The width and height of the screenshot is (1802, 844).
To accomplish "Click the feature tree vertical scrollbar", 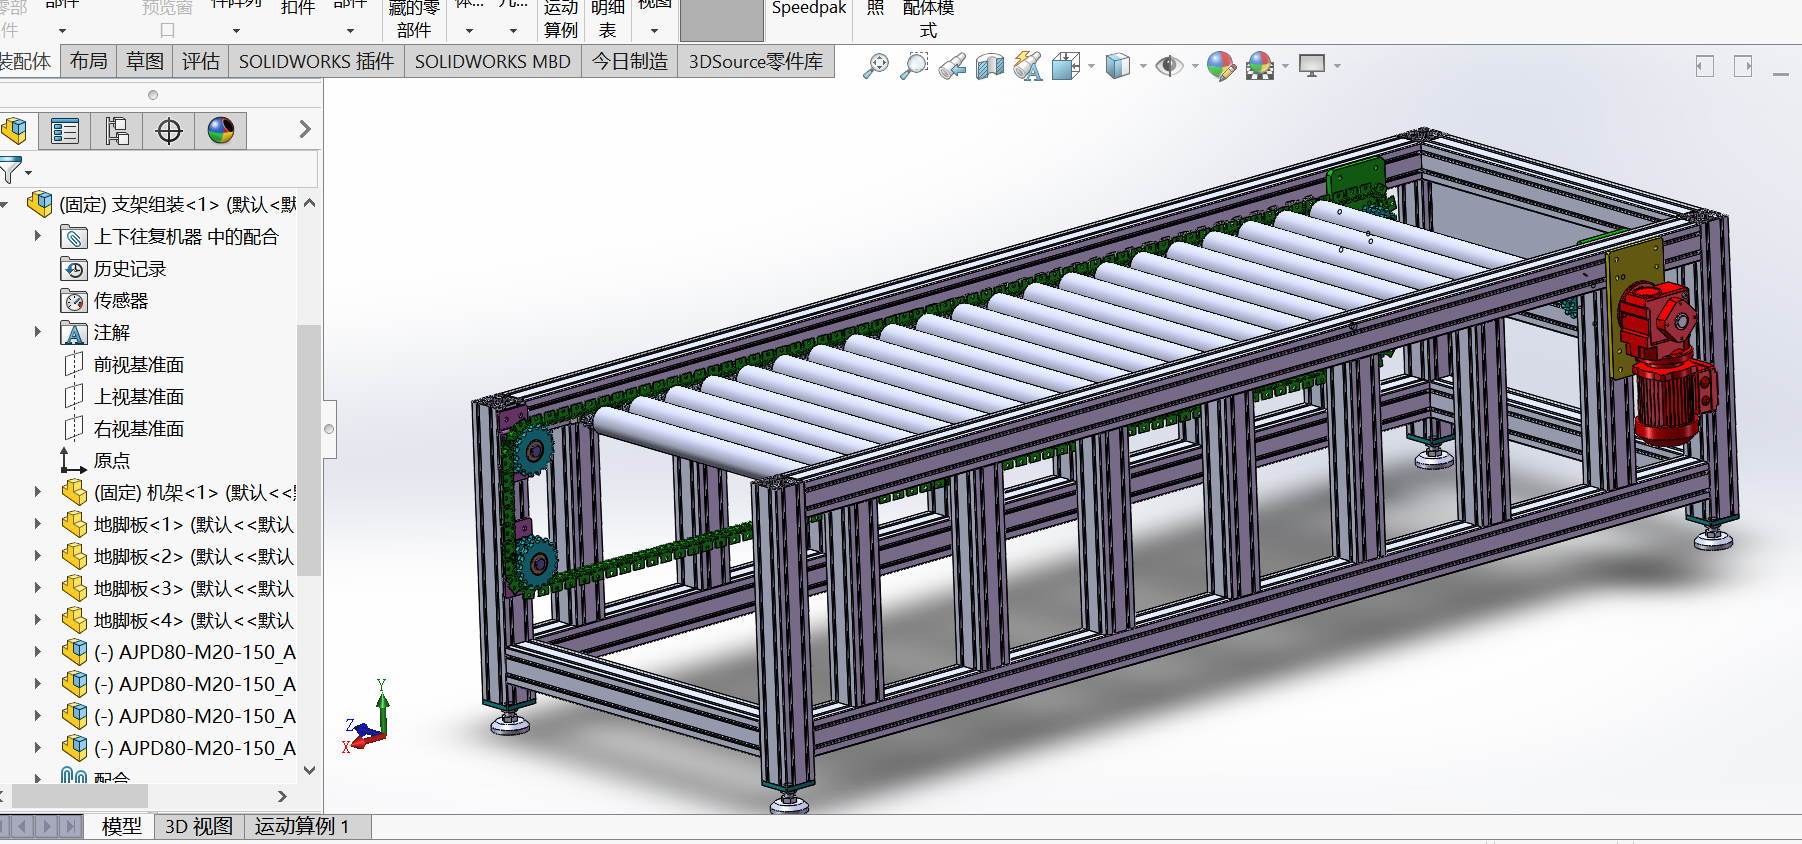I will (310, 450).
